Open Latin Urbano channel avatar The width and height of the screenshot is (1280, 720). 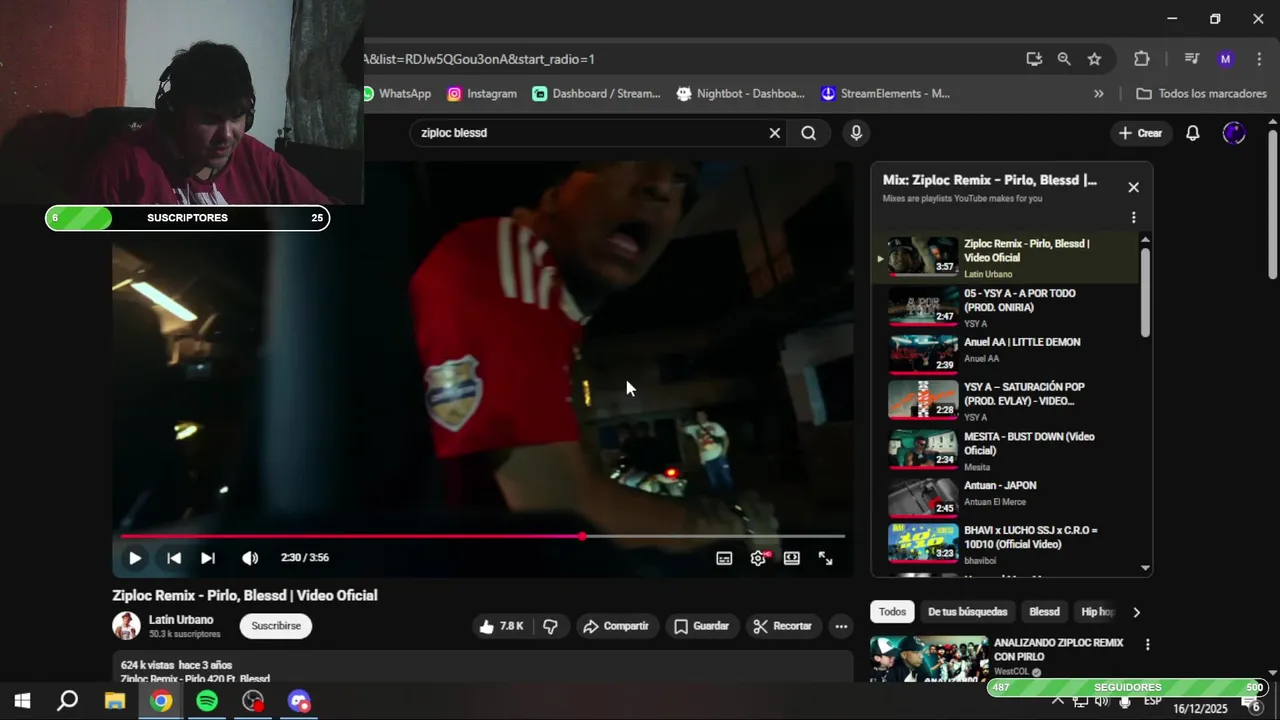pyautogui.click(x=126, y=626)
